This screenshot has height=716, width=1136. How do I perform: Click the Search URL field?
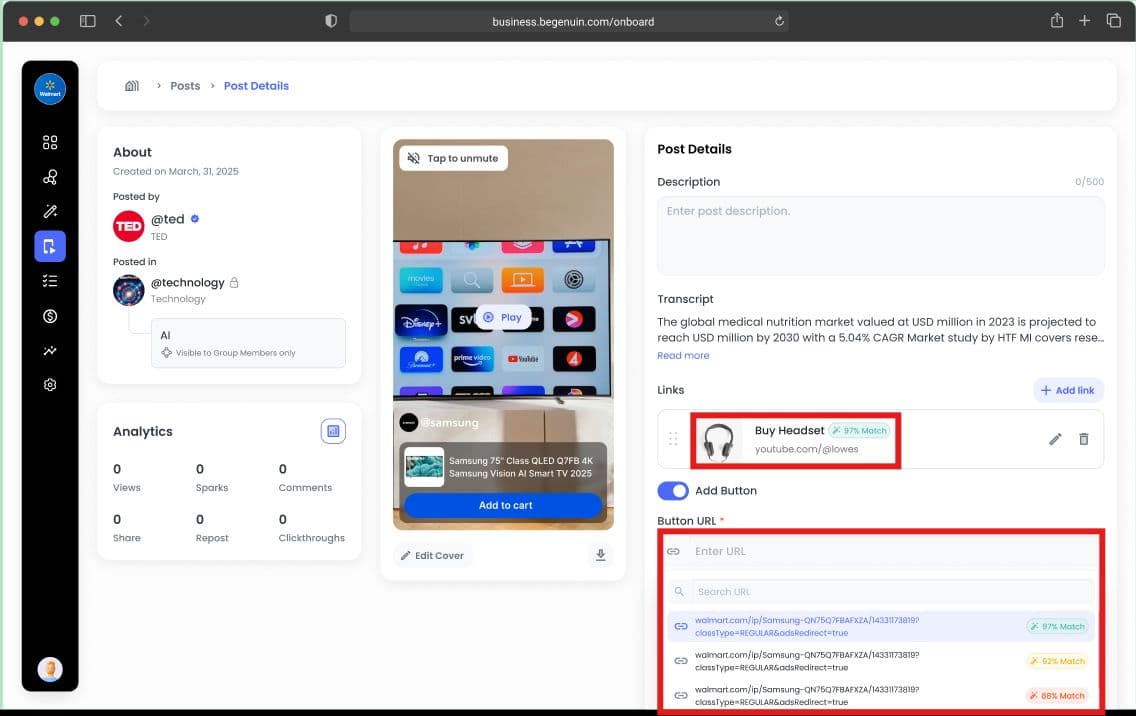click(880, 591)
